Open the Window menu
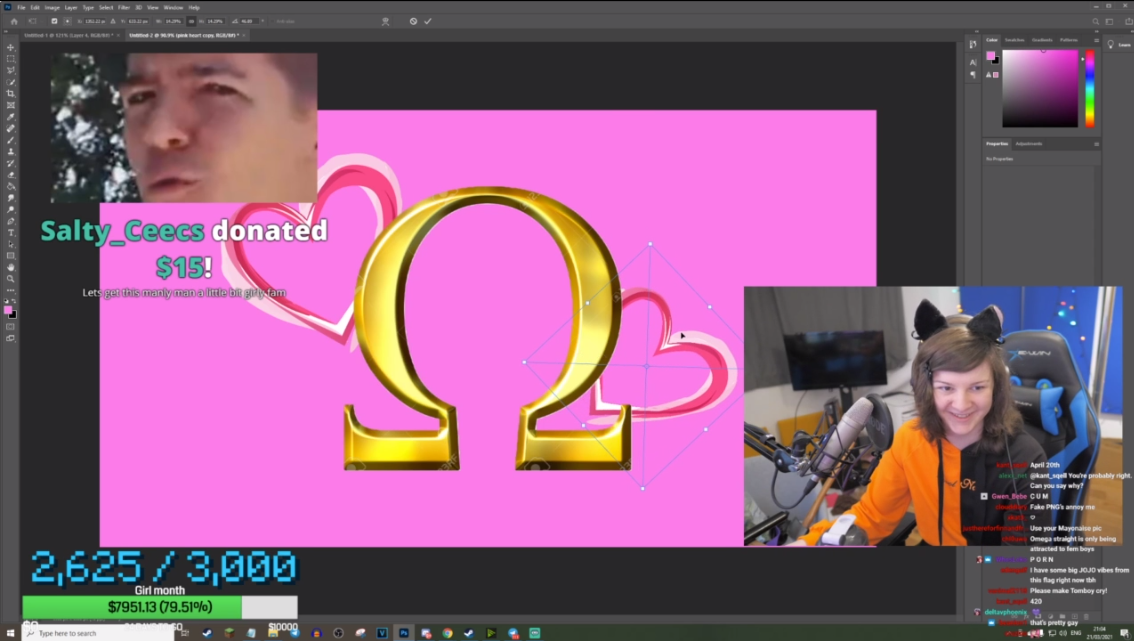 tap(173, 7)
